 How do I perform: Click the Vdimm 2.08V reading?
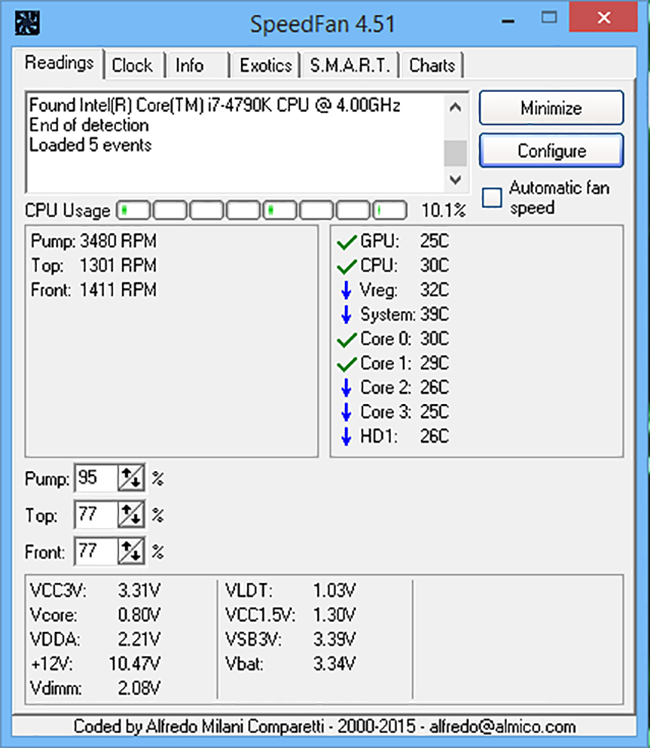pyautogui.click(x=95, y=688)
